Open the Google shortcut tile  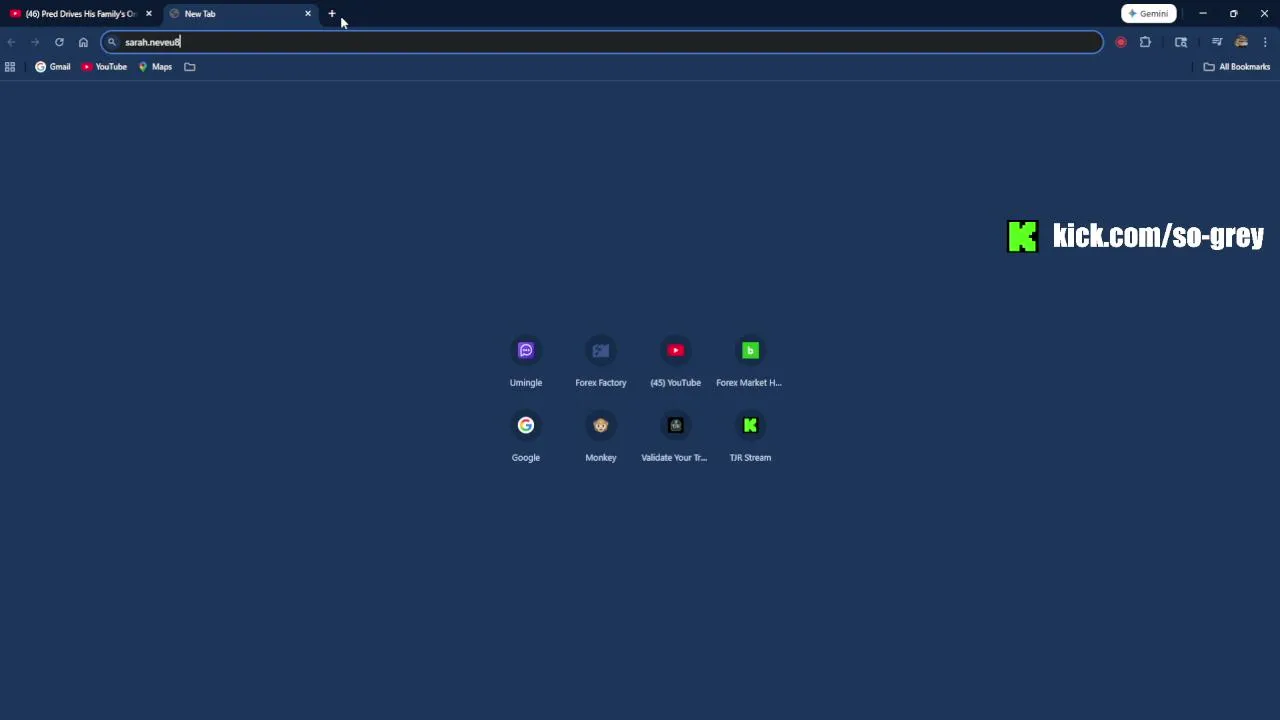pyautogui.click(x=526, y=436)
